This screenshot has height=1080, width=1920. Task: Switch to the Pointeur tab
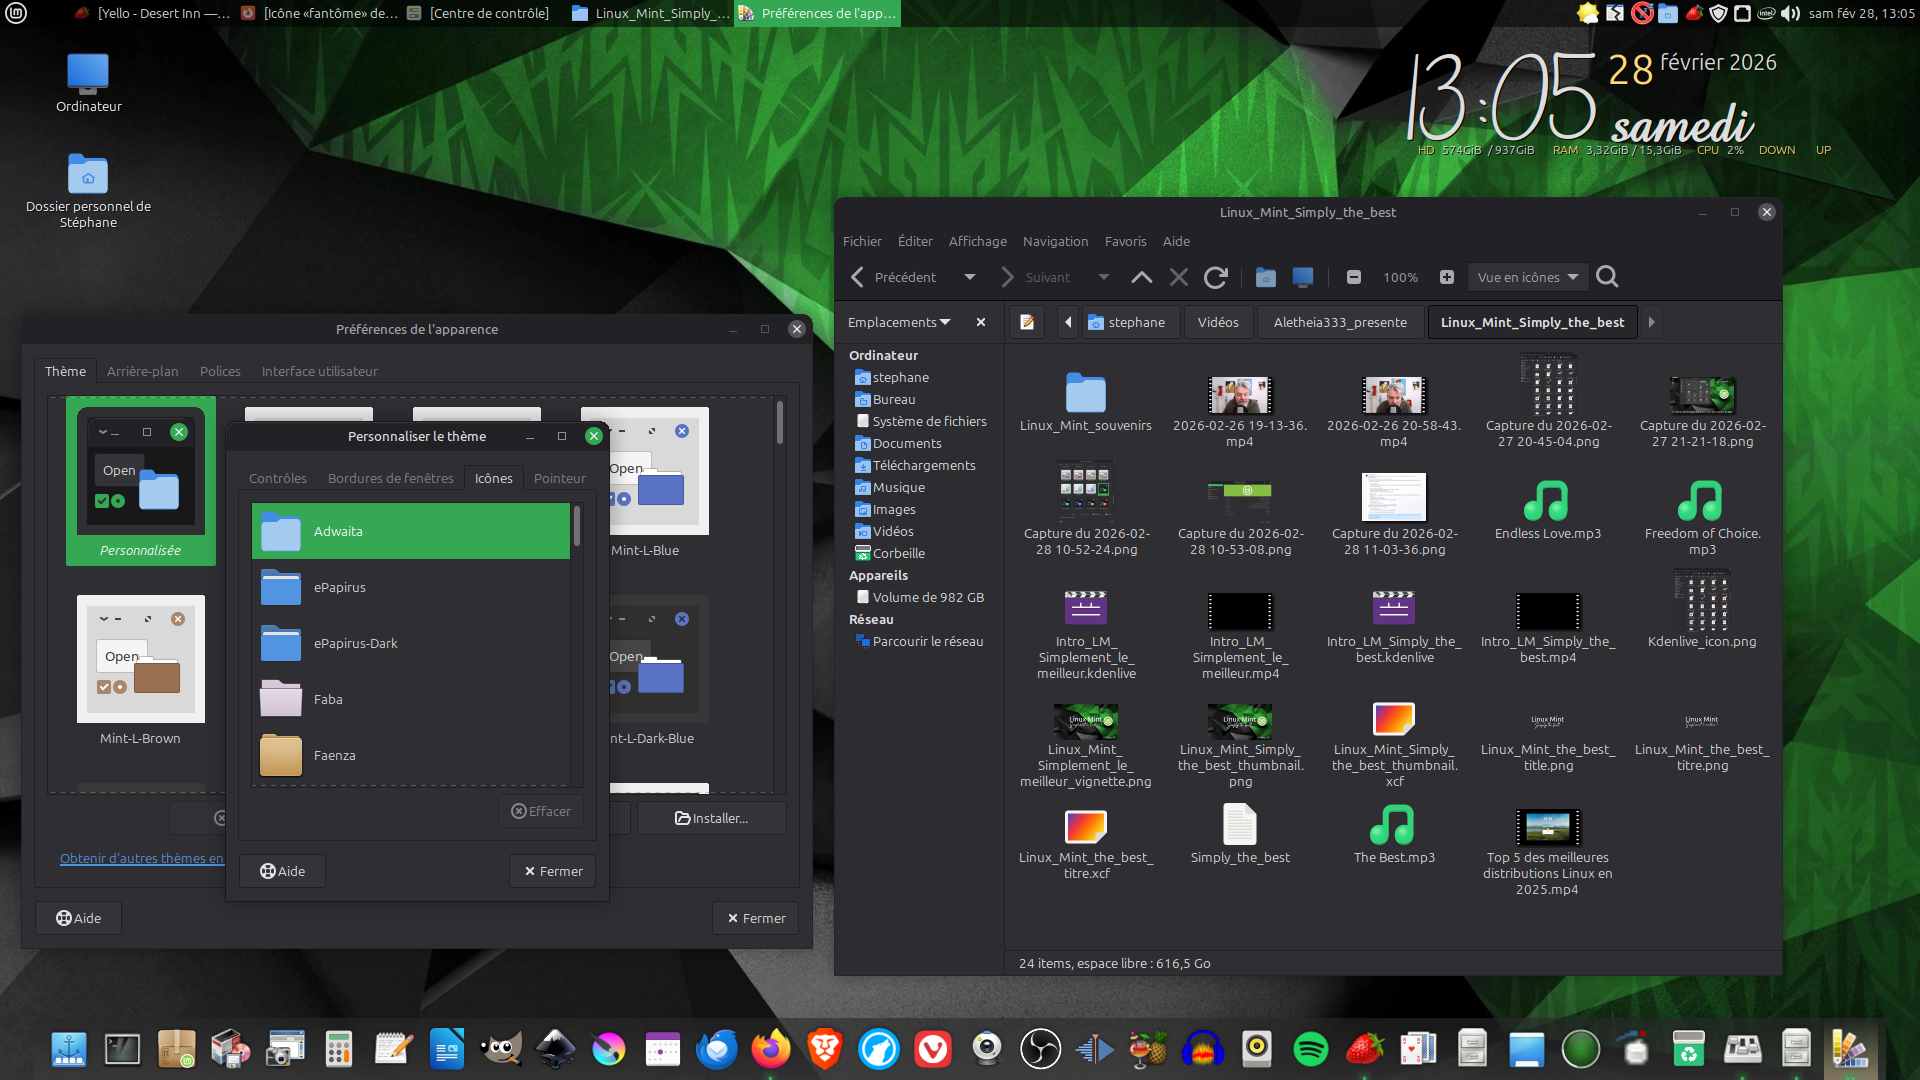pyautogui.click(x=560, y=478)
